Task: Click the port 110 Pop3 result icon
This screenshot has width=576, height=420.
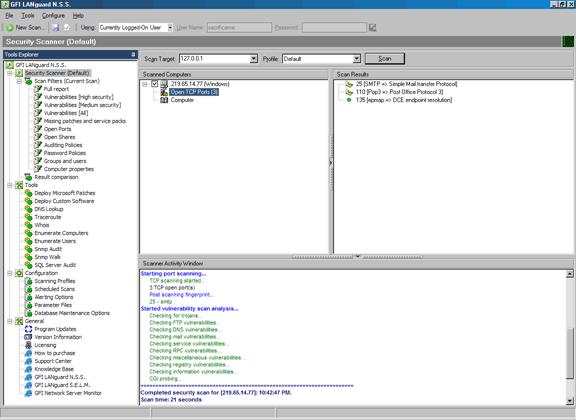Action: pos(349,92)
